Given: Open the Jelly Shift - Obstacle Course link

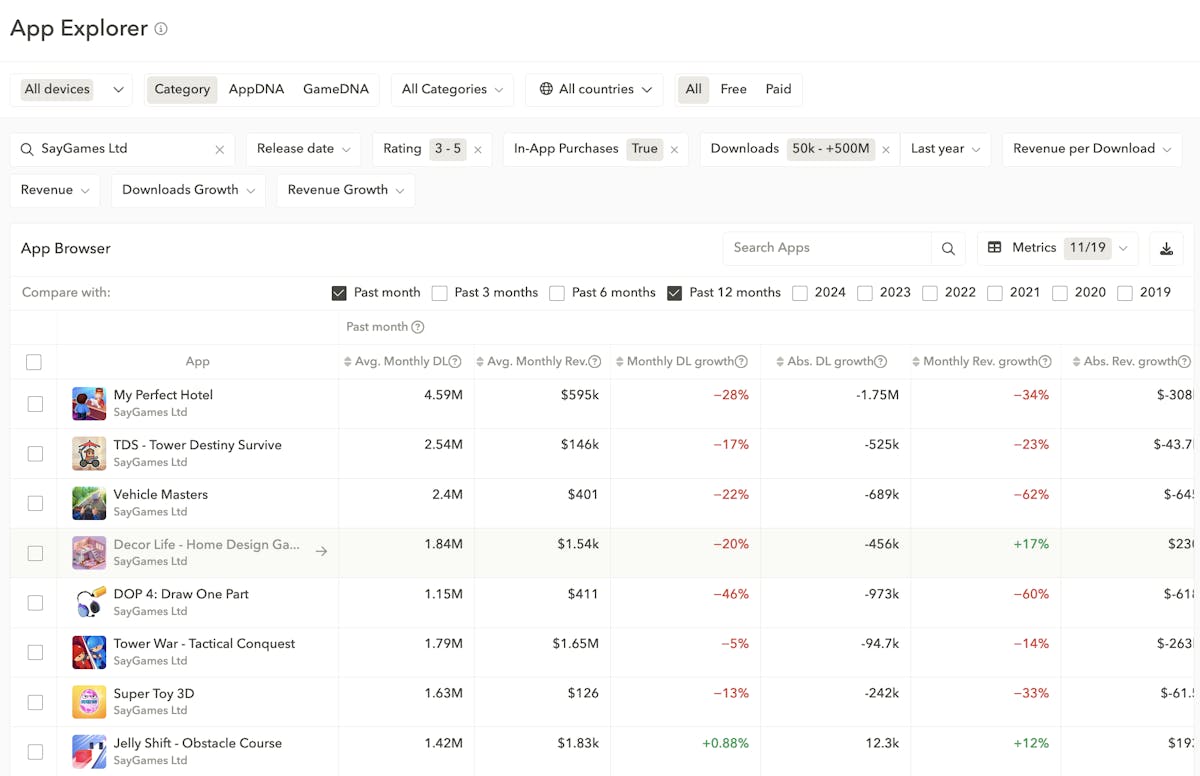Looking at the screenshot, I should click(x=198, y=743).
